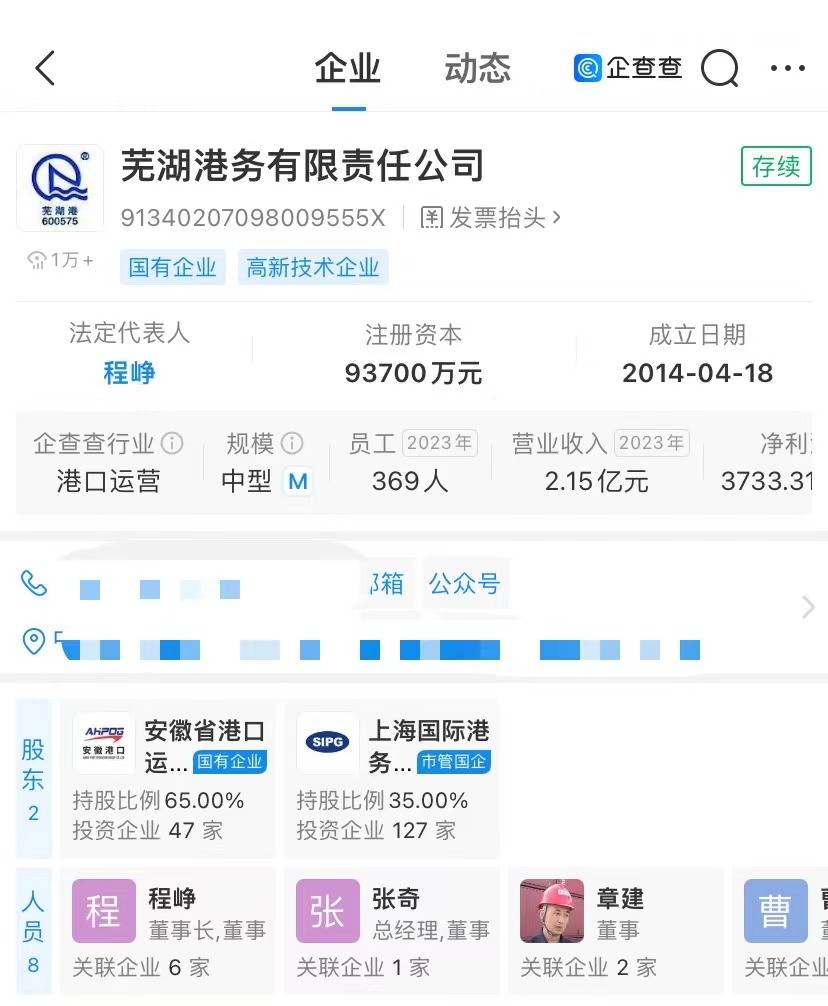The height and width of the screenshot is (1006, 828).
Task: Open the 公众号 button
Action: pos(464,584)
